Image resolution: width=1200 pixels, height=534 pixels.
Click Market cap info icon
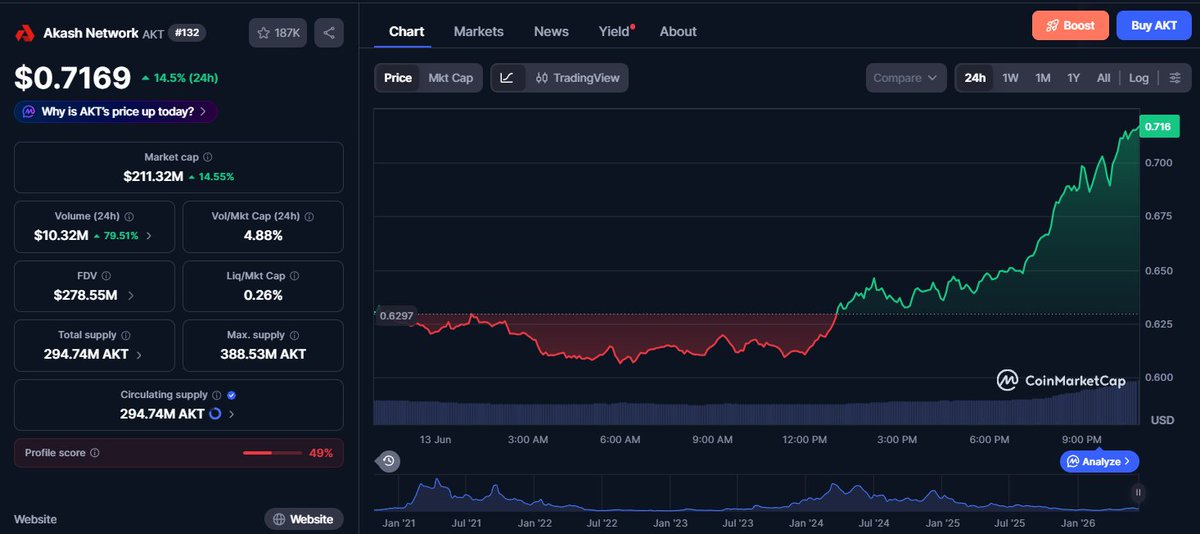[208, 158]
